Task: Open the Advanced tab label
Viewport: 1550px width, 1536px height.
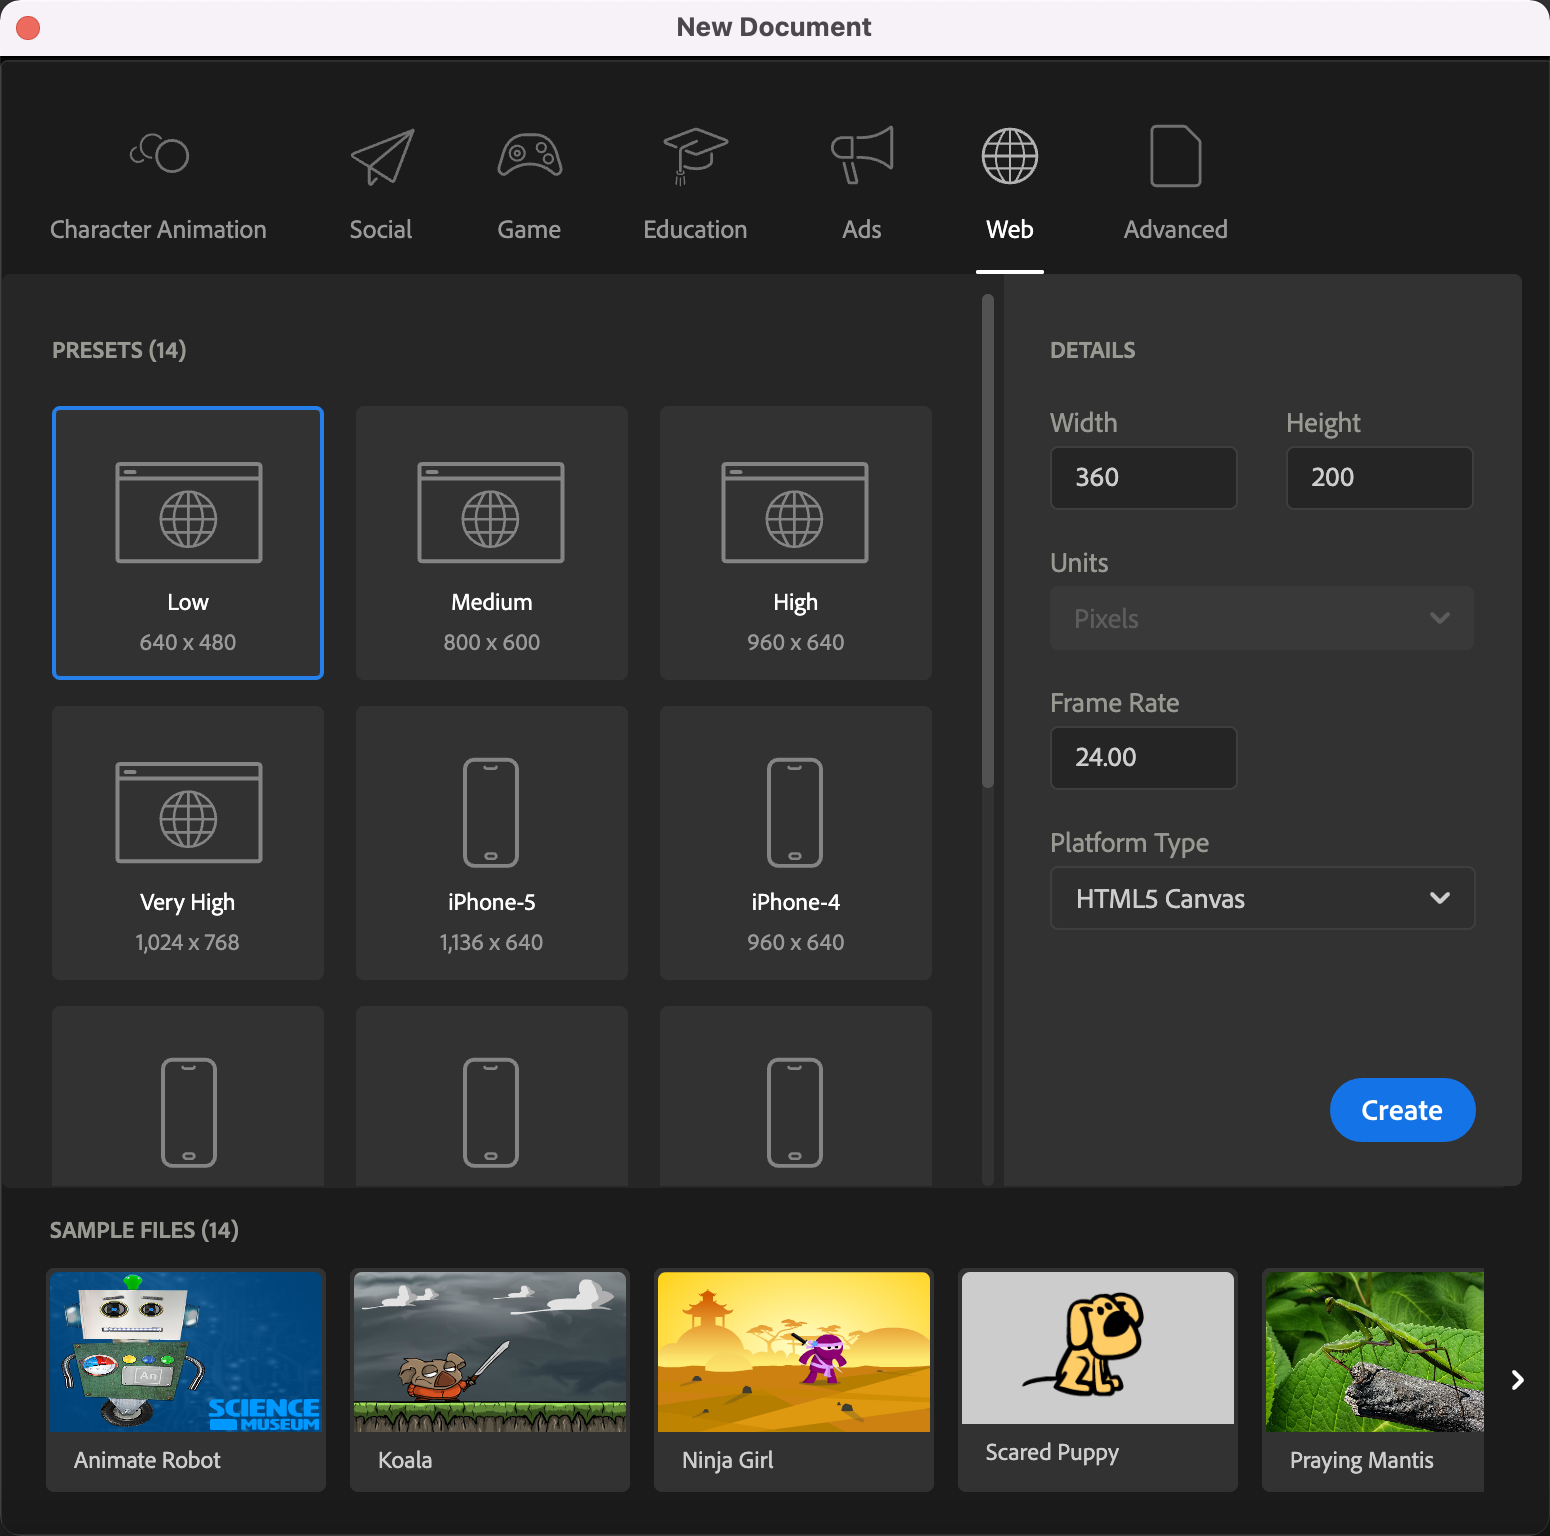Action: tap(1176, 230)
